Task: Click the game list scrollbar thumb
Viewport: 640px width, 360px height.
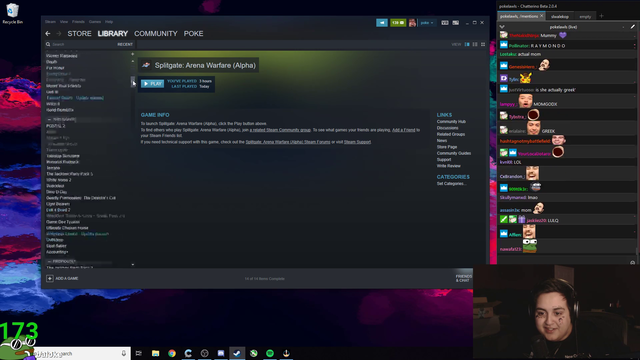Action: [x=133, y=81]
